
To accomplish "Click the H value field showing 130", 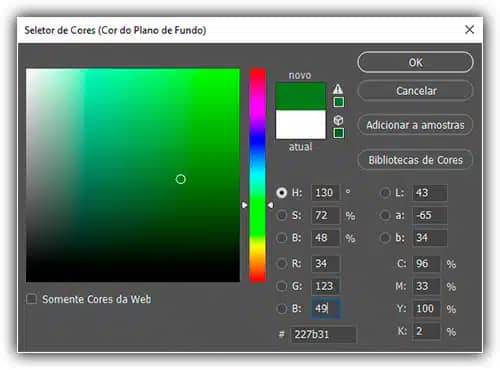I will pyautogui.click(x=326, y=193).
